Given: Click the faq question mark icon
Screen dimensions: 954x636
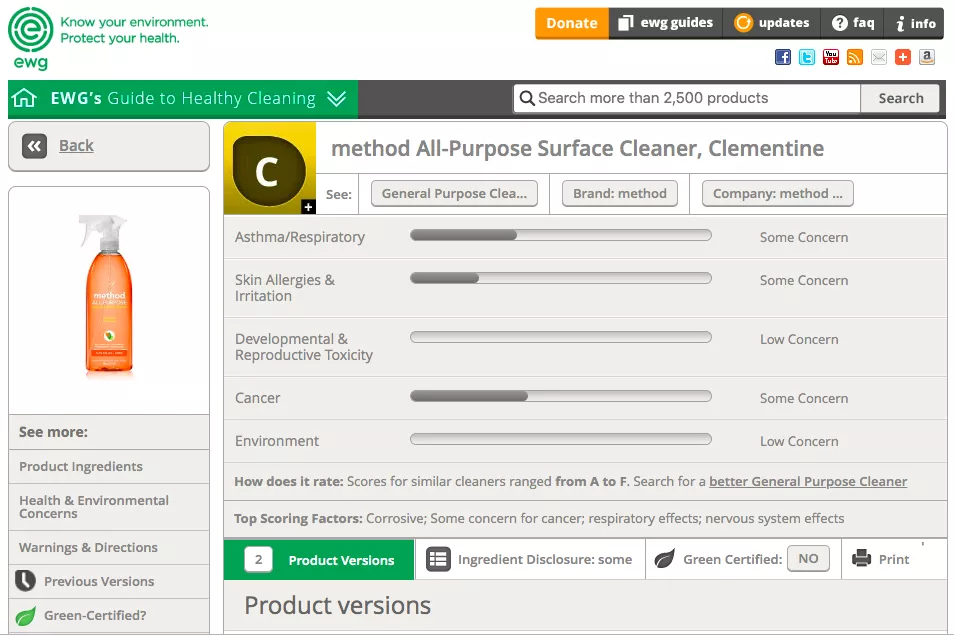Looking at the screenshot, I should click(x=840, y=23).
